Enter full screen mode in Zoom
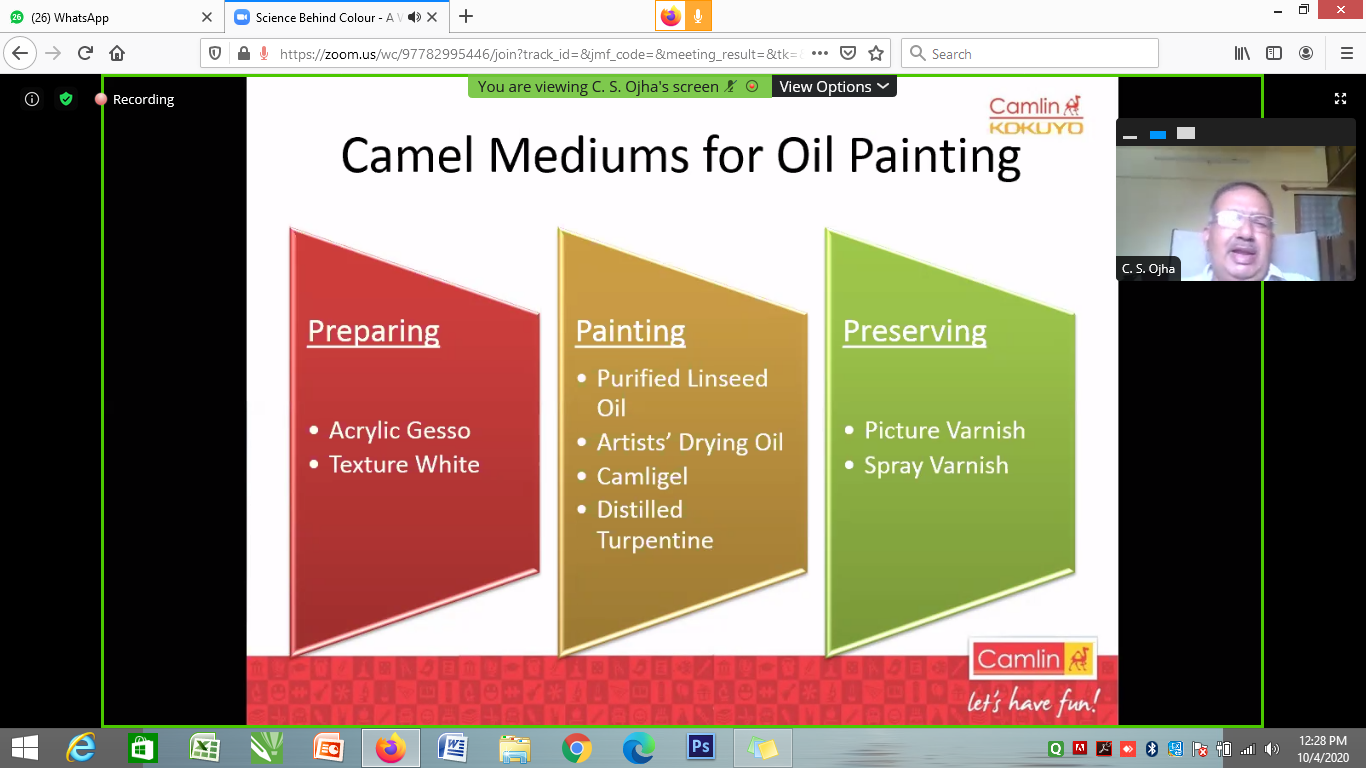This screenshot has height=768, width=1366. coord(1340,99)
